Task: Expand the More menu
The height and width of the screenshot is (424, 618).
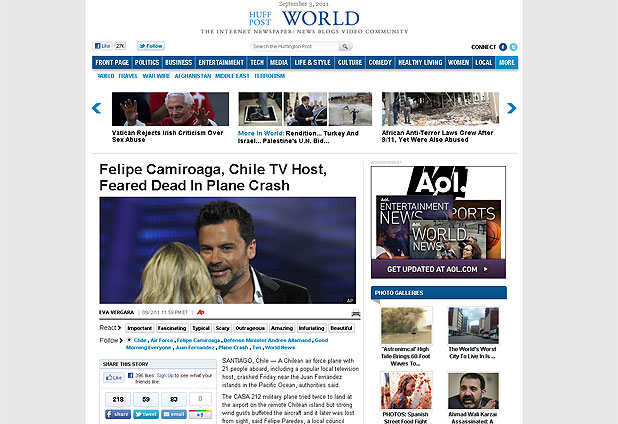Action: pyautogui.click(x=507, y=63)
